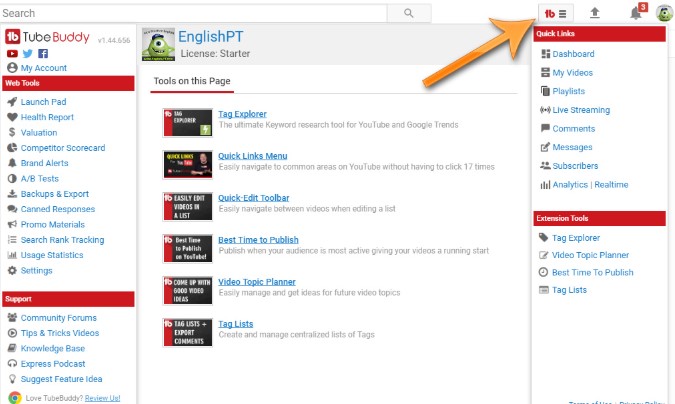Click the TubeBuddy menu icon in top bar

pyautogui.click(x=556, y=13)
